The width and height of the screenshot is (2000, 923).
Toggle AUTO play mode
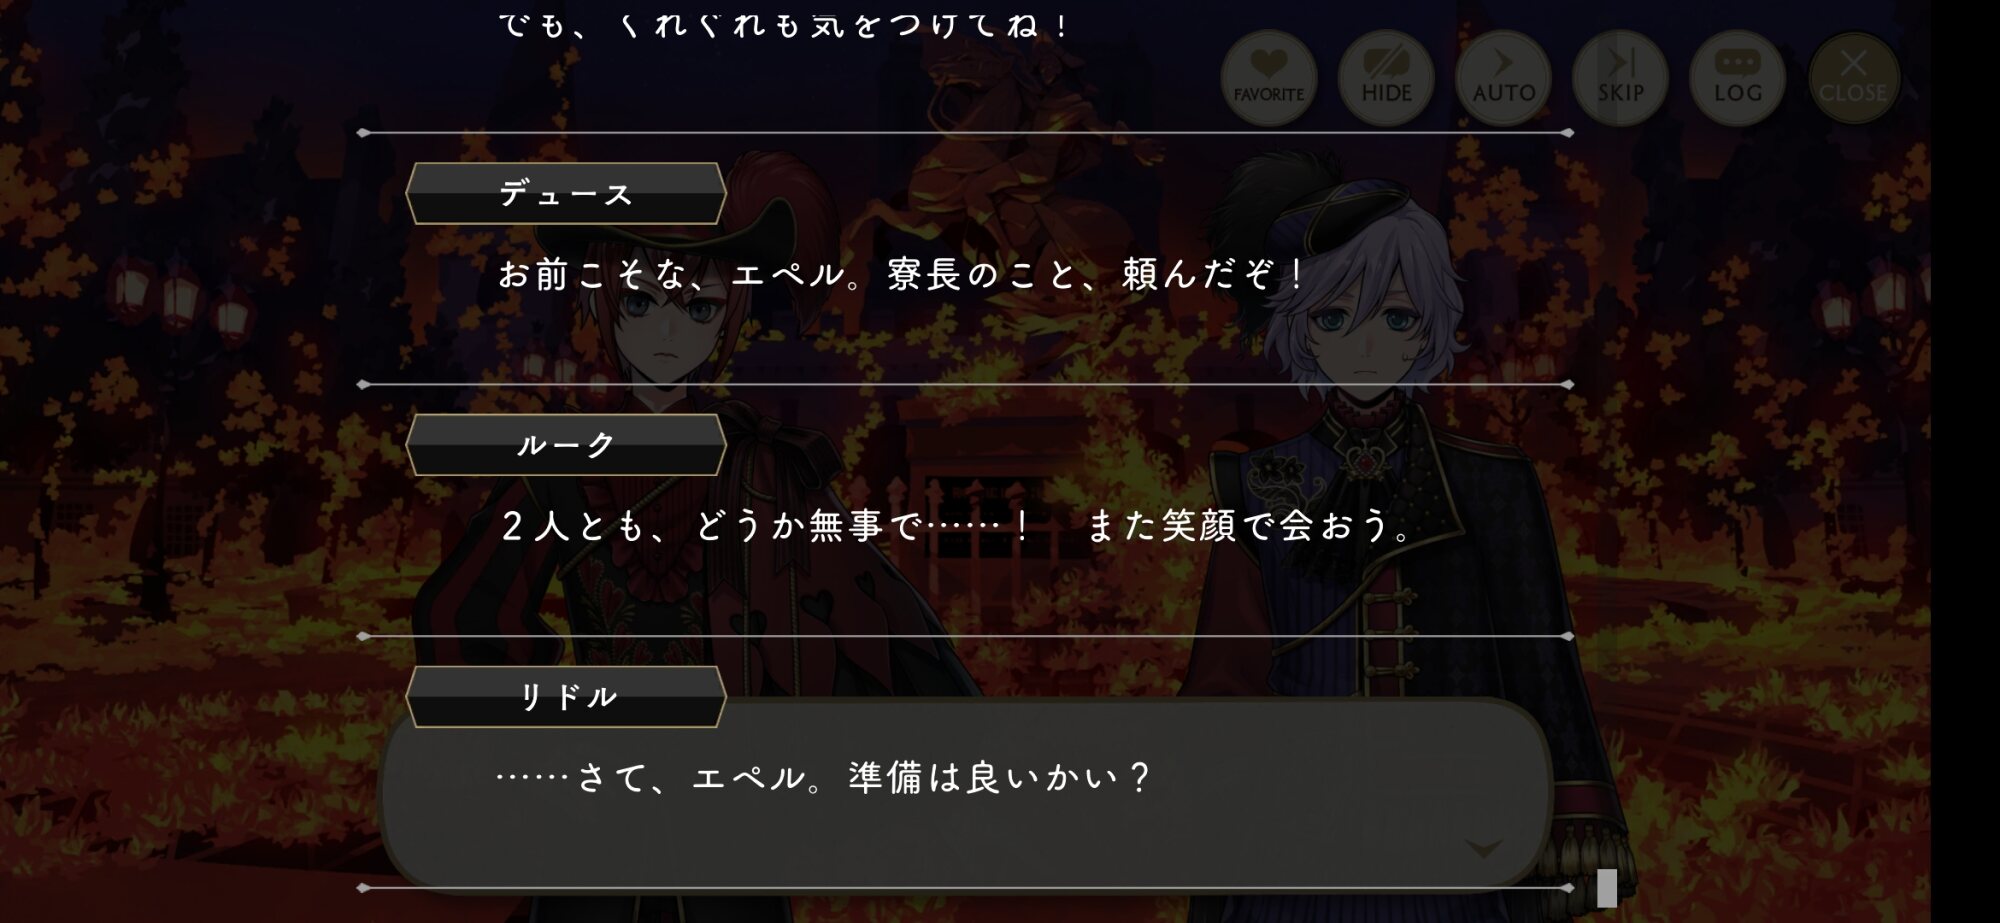tap(1503, 78)
